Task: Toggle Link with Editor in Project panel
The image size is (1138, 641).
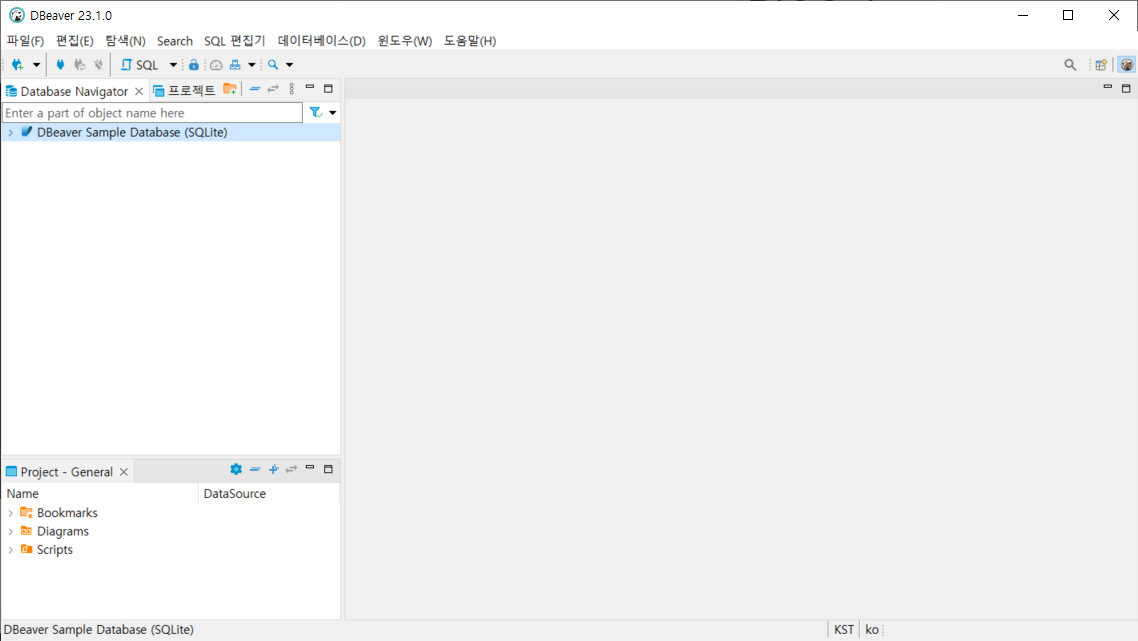Action: (291, 470)
